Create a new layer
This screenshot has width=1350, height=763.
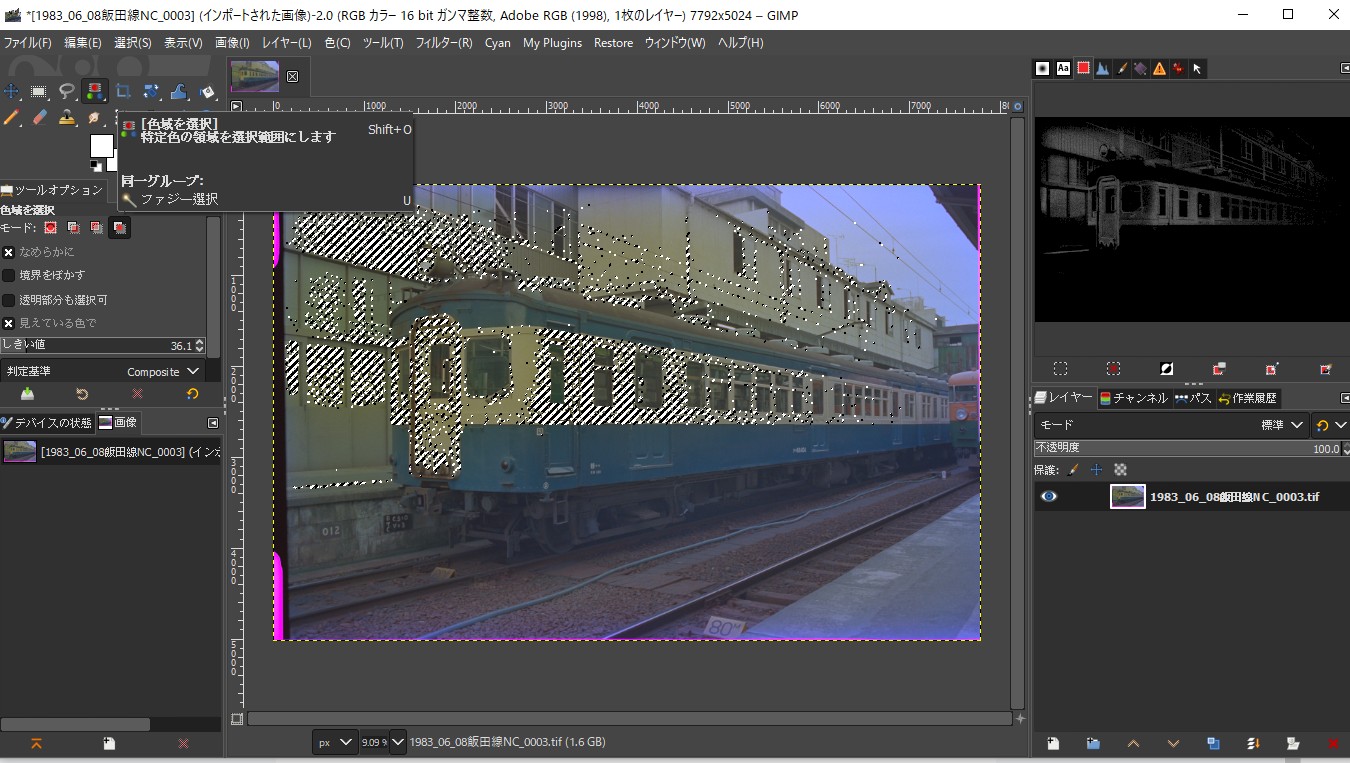[1053, 743]
